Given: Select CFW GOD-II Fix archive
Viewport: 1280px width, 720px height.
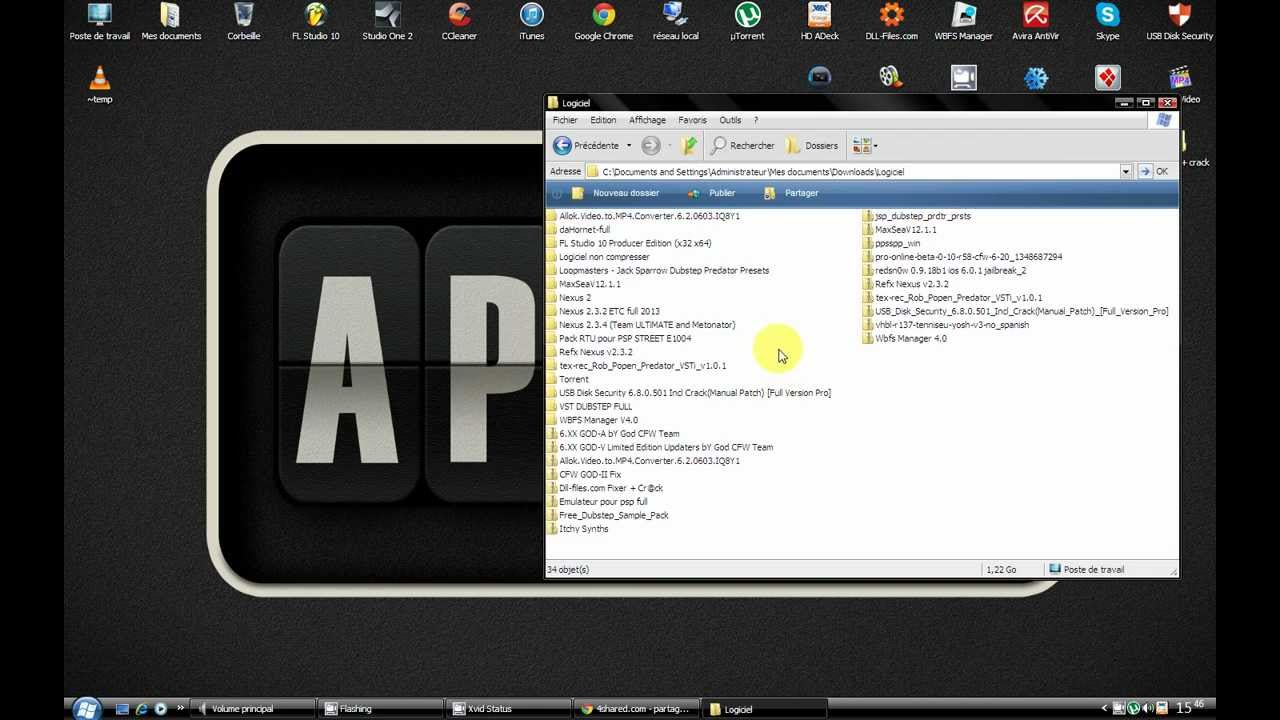Looking at the screenshot, I should [584, 475].
